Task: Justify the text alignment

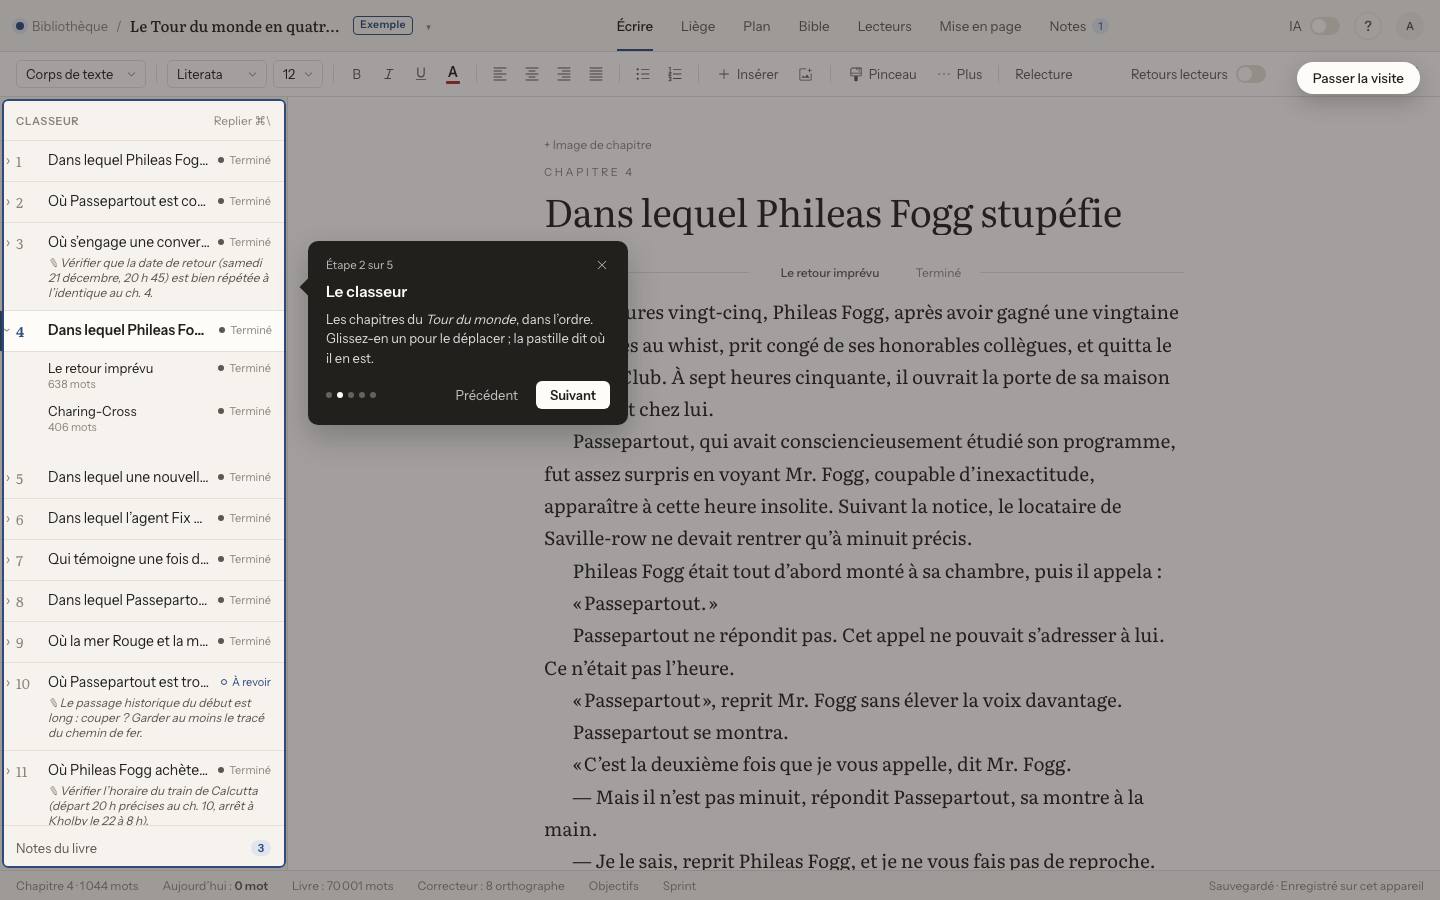Action: click(596, 74)
